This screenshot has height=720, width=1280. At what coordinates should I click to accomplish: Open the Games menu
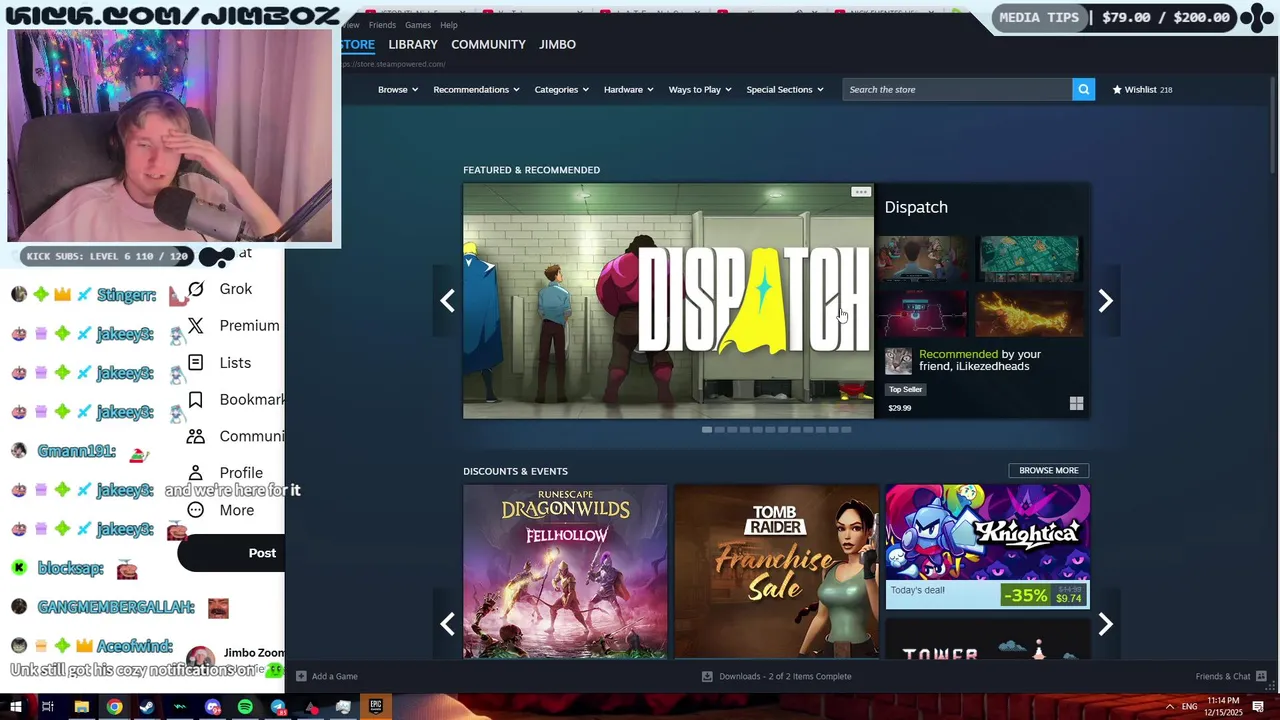pyautogui.click(x=418, y=25)
